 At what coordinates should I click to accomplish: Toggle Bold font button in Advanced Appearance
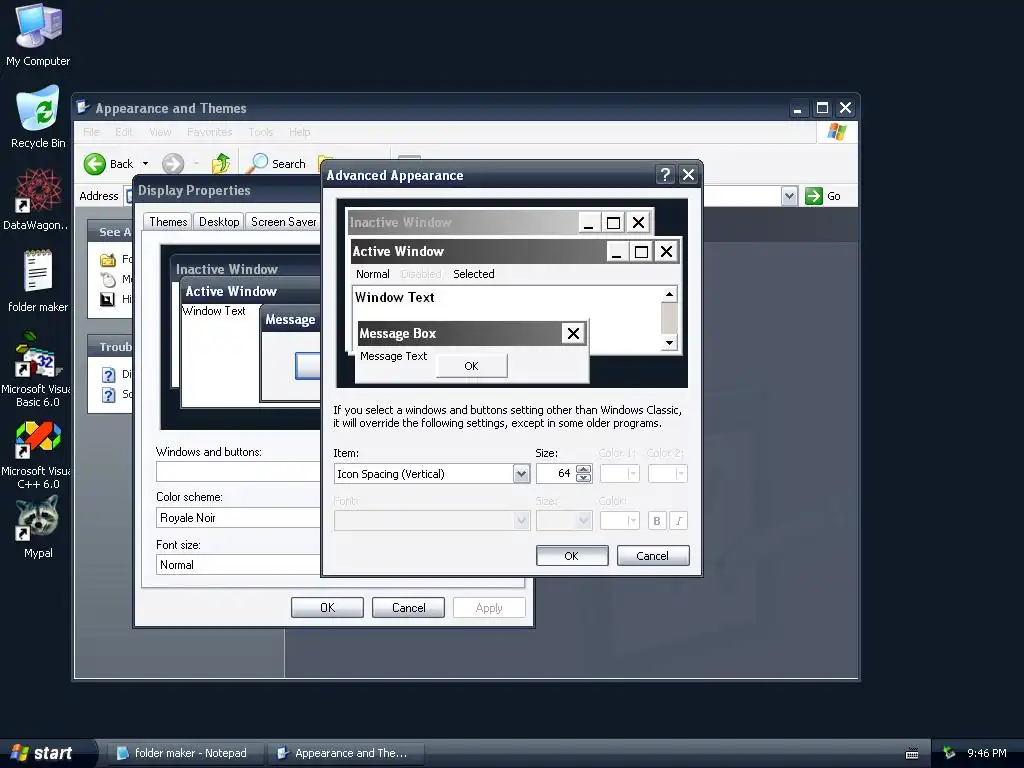pos(657,520)
